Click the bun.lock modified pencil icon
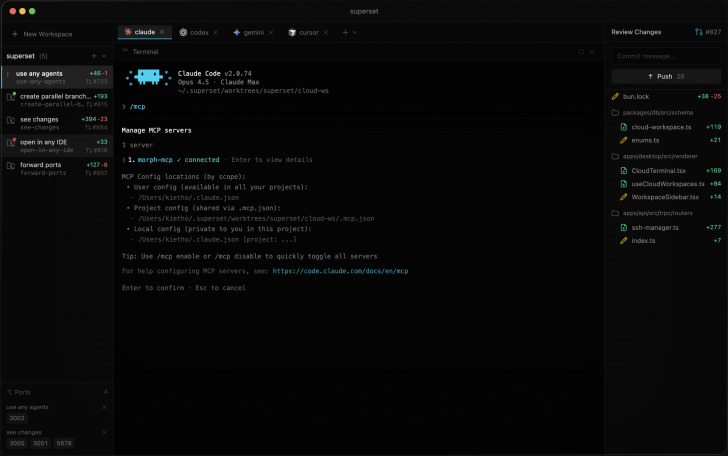The width and height of the screenshot is (728, 456). pyautogui.click(x=615, y=97)
